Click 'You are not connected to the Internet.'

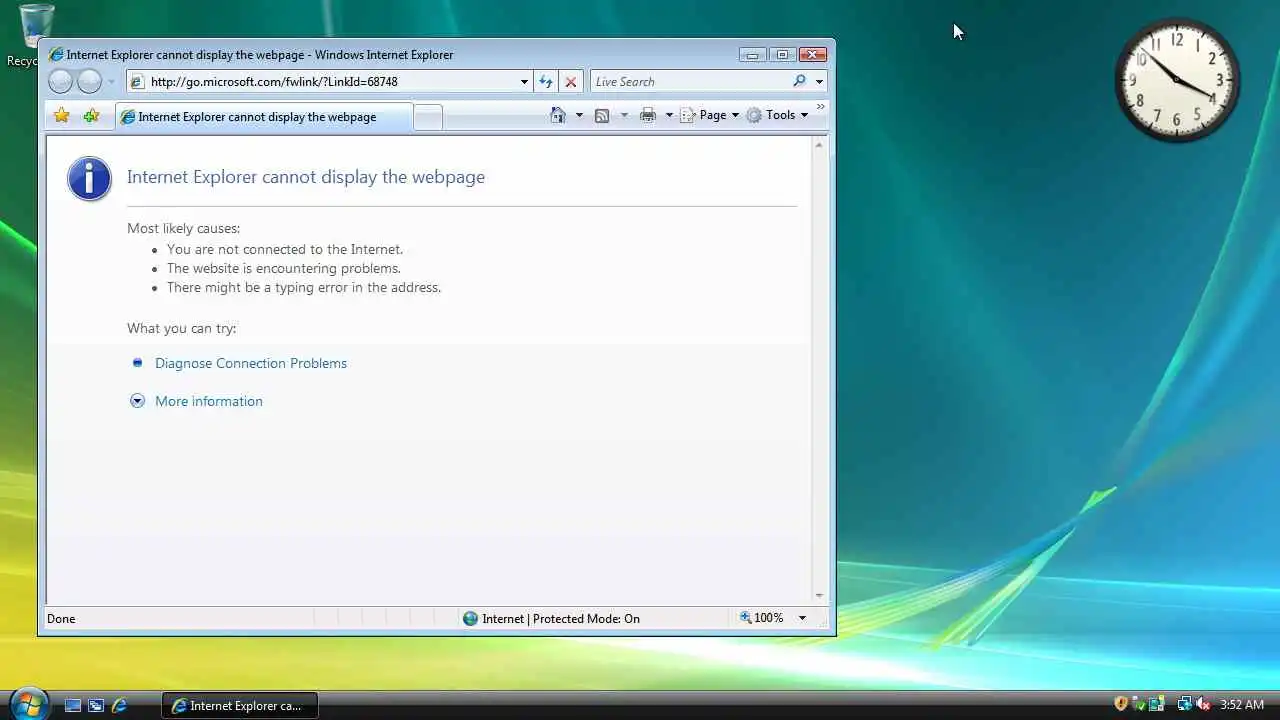(285, 249)
